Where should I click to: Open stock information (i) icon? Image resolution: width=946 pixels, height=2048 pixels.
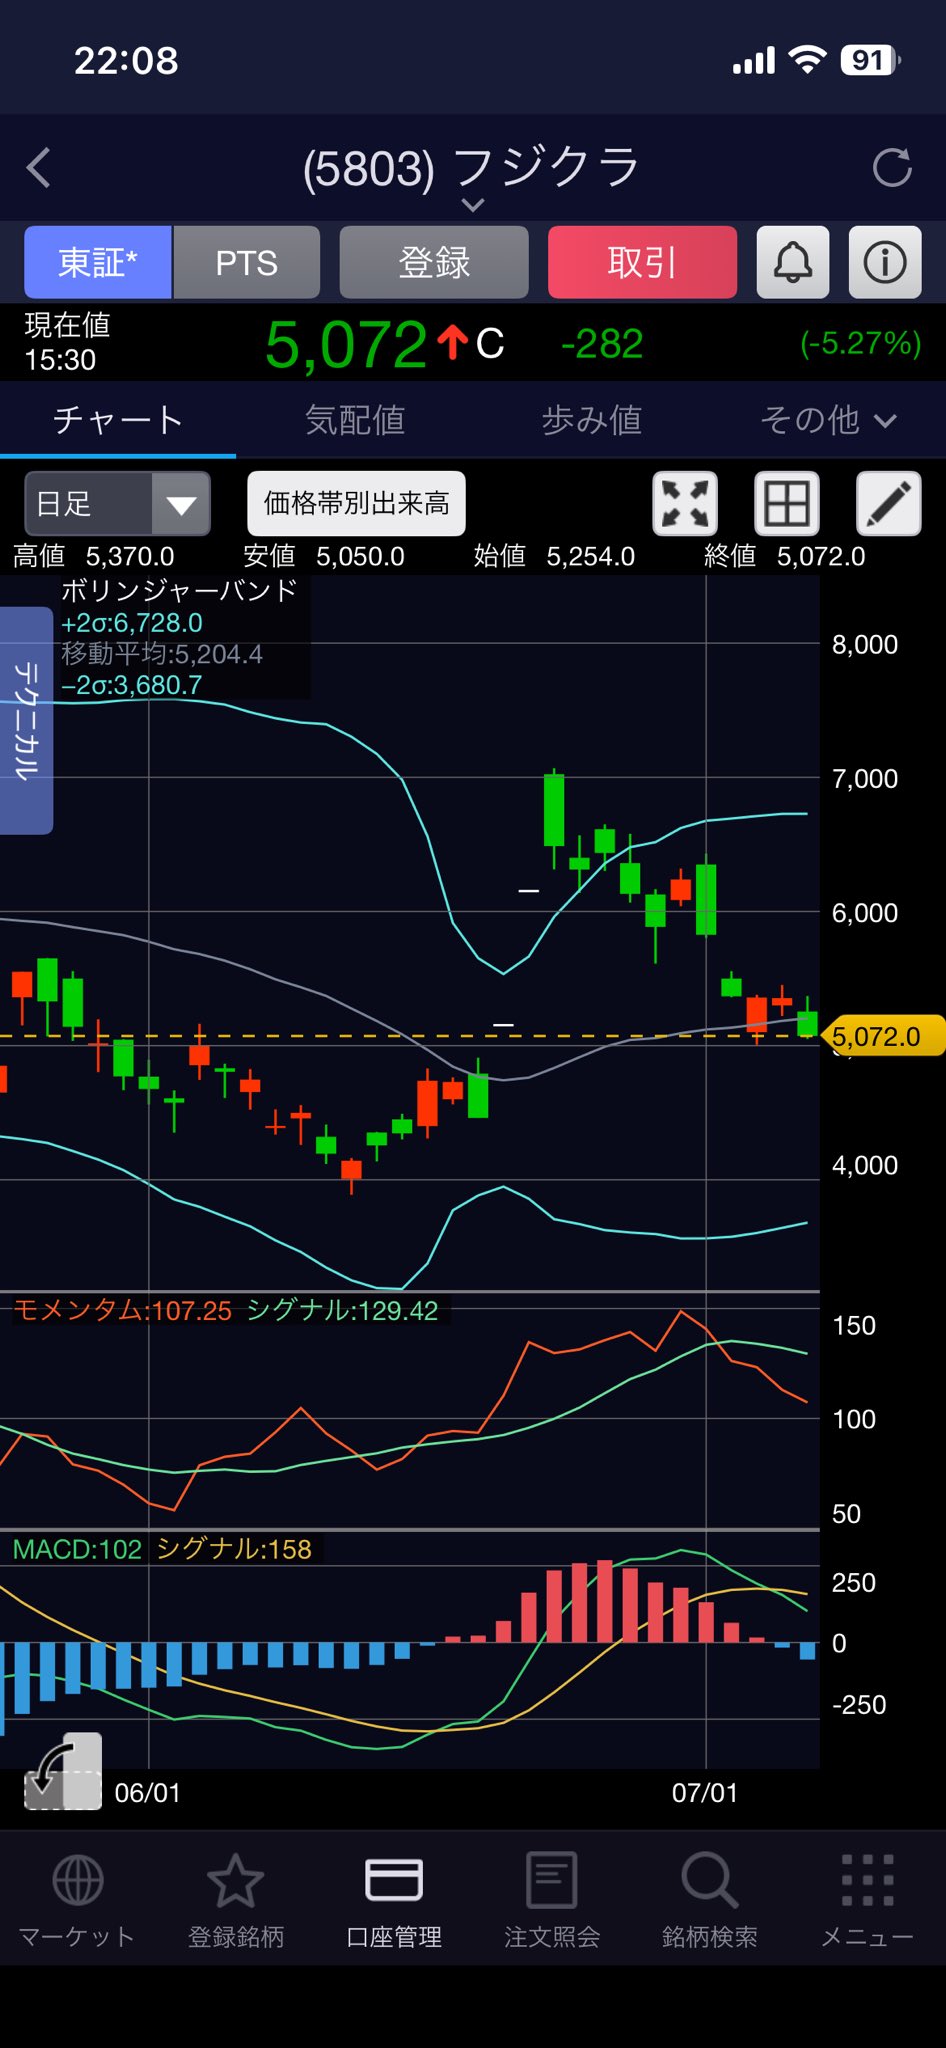(885, 262)
